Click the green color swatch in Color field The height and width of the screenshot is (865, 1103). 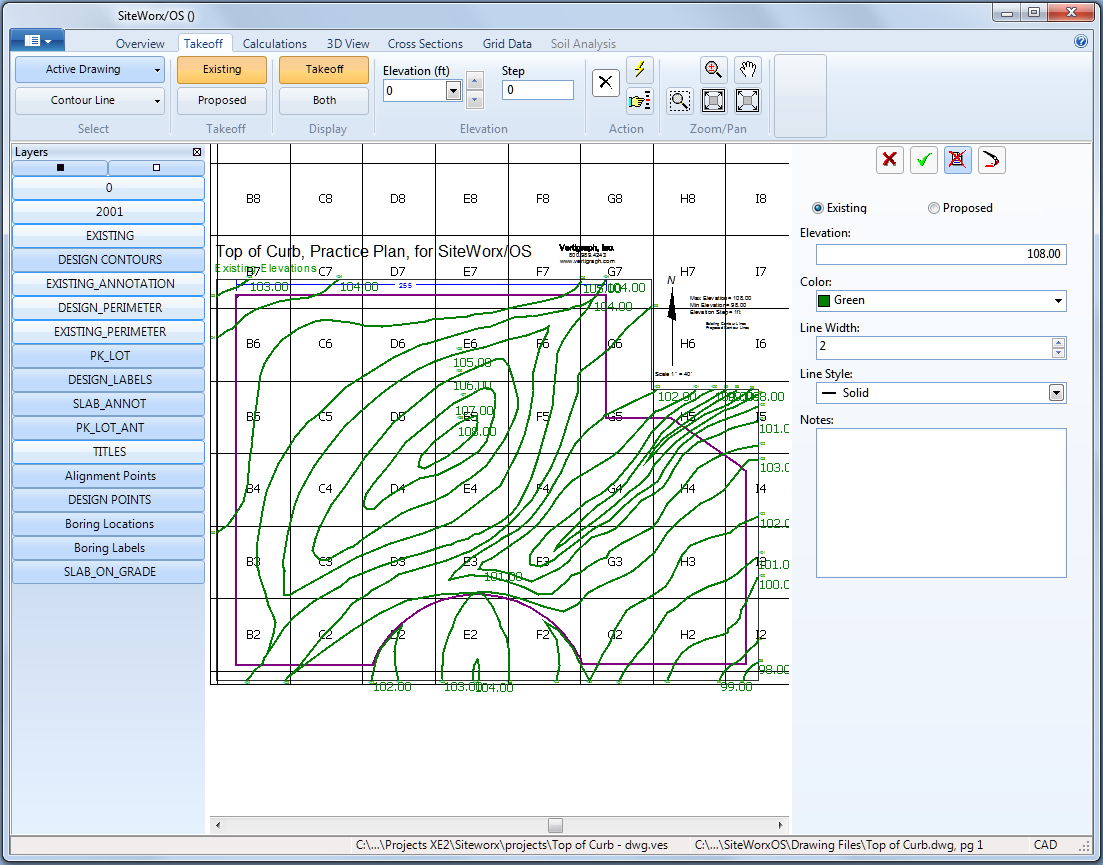(824, 301)
